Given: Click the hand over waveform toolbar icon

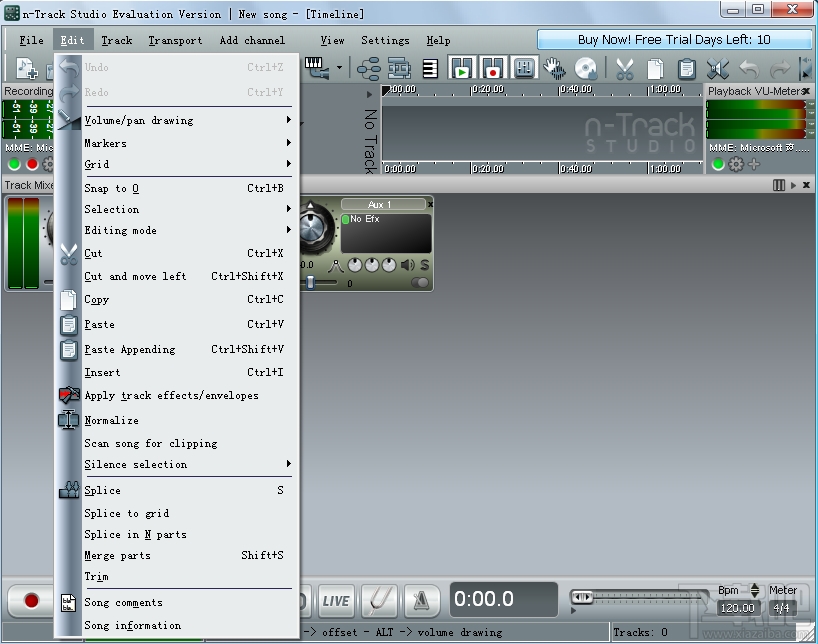Looking at the screenshot, I should pos(554,68).
